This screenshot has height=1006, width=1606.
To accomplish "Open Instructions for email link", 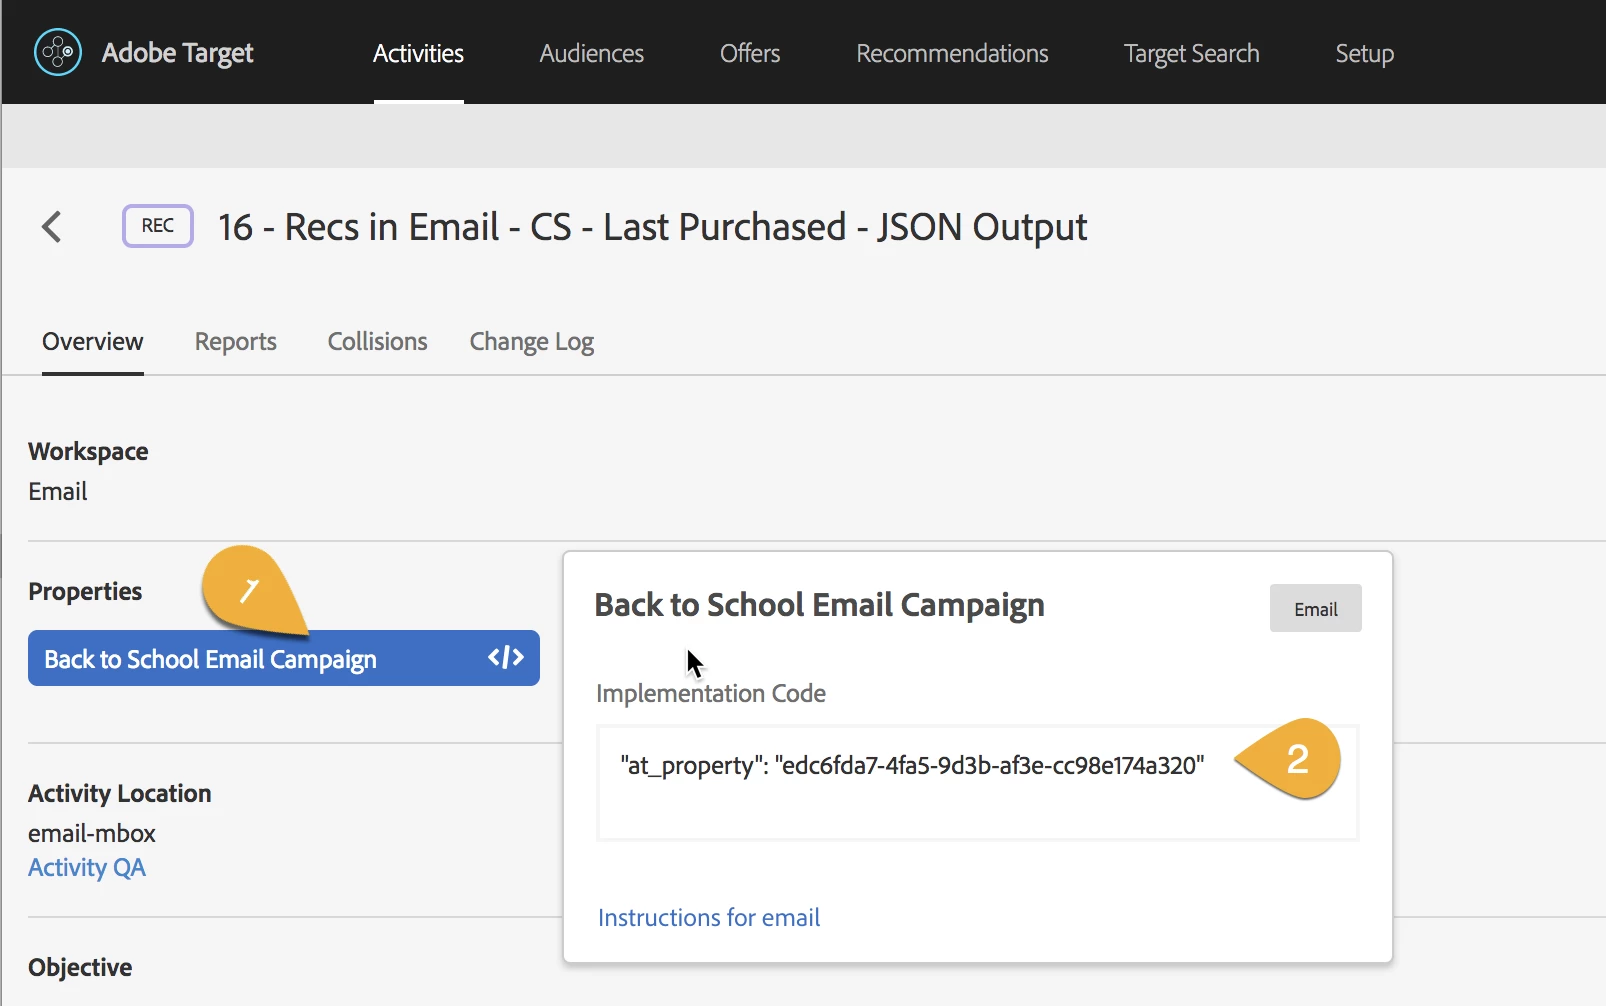I will tap(708, 917).
